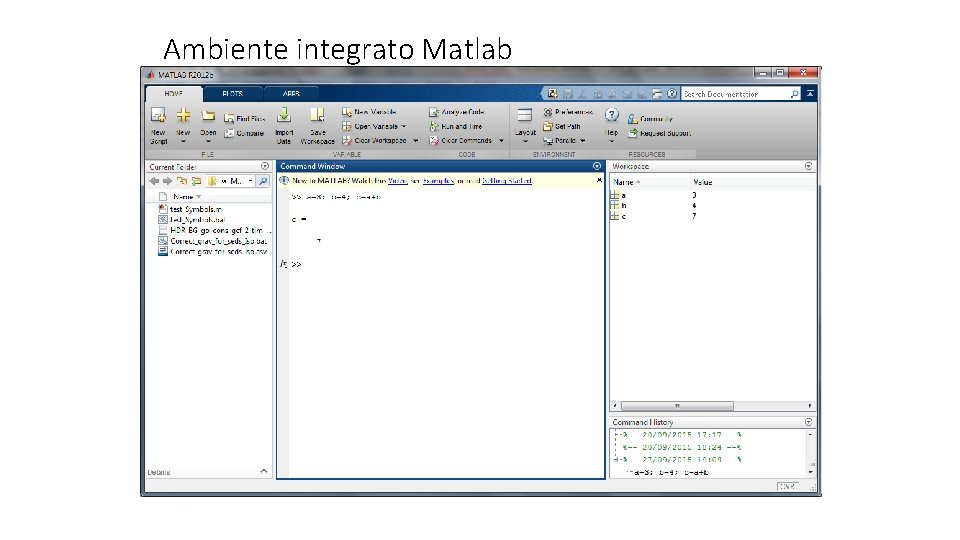Open a file using the Open folder icon
Image resolution: width=960 pixels, height=540 pixels.
click(208, 116)
